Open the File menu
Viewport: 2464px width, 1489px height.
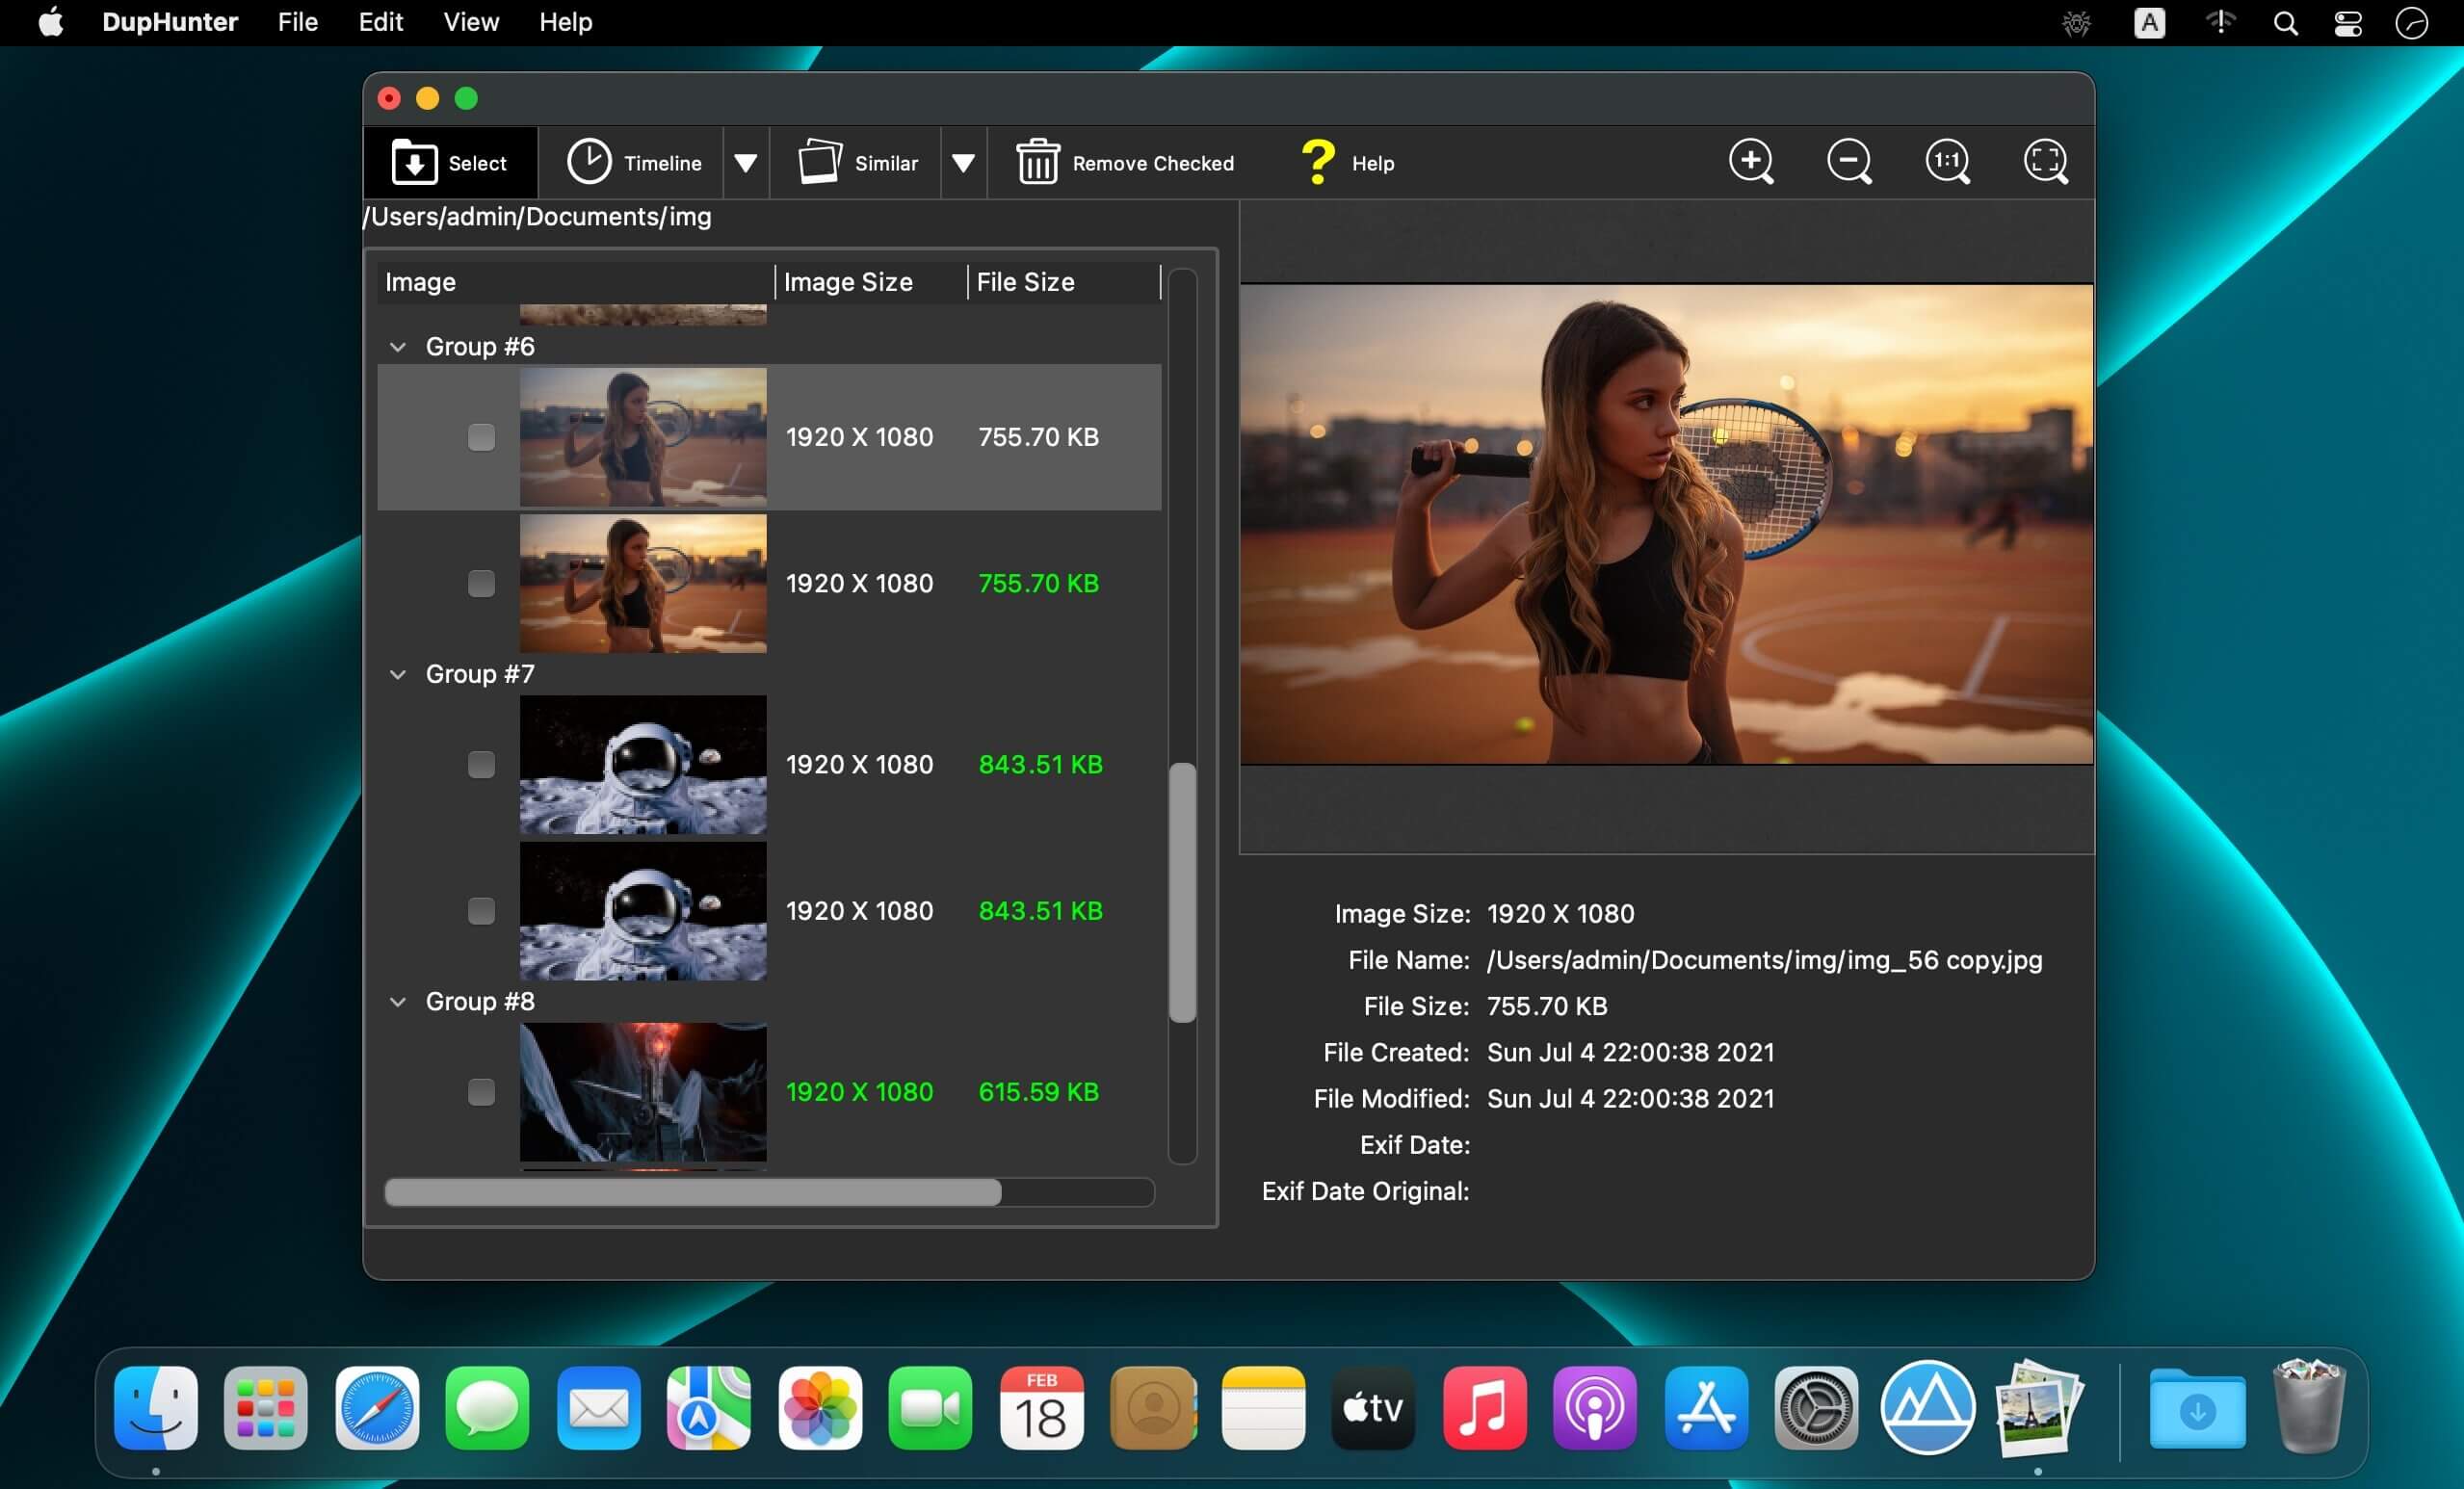[297, 22]
